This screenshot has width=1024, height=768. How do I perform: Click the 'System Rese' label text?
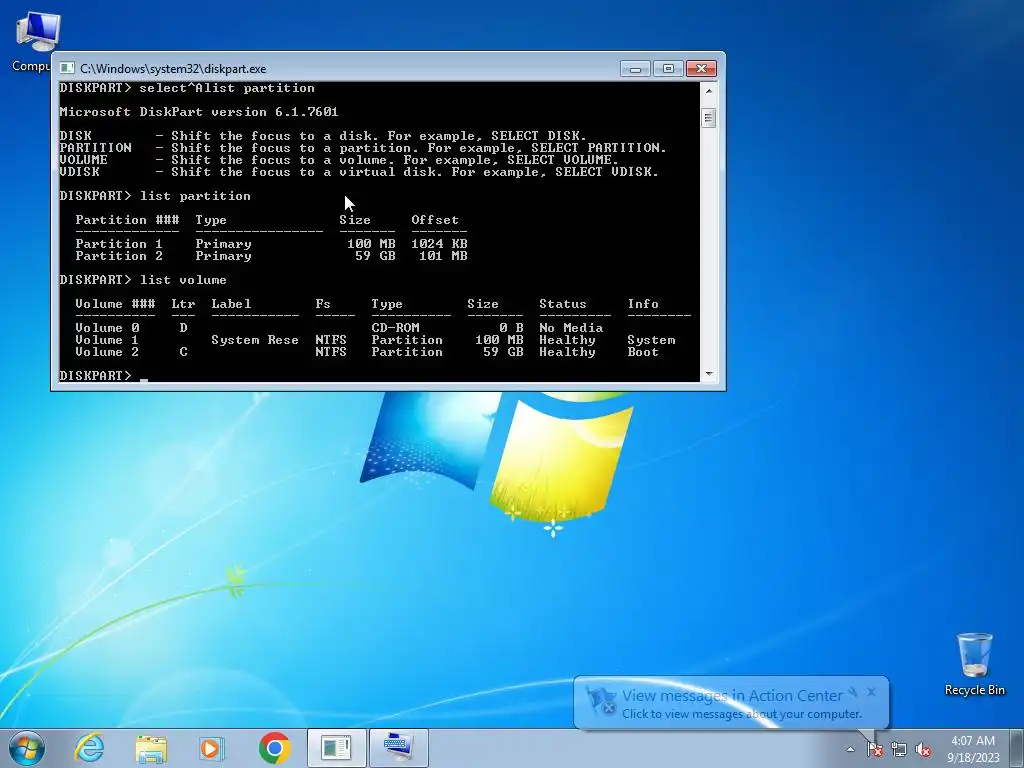[255, 340]
